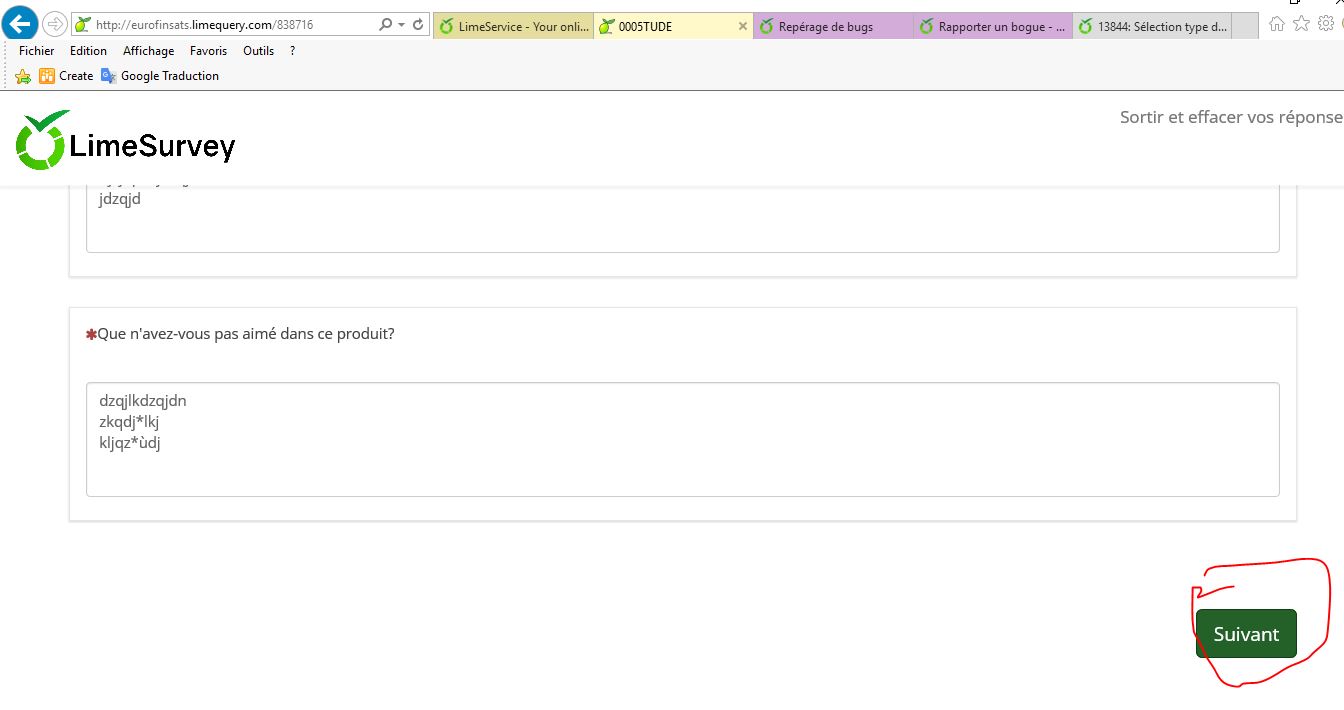The width and height of the screenshot is (1344, 710).
Task: Click the LimeSurvey logo
Action: pyautogui.click(x=126, y=141)
